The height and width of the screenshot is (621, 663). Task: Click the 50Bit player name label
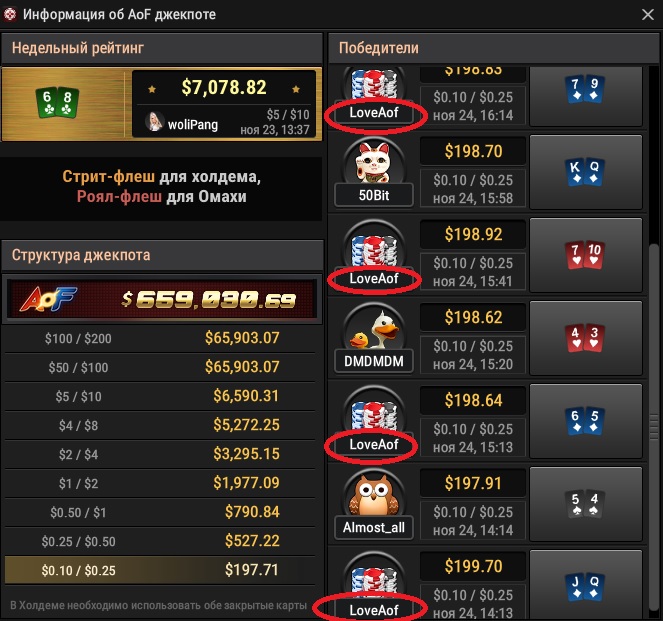pyautogui.click(x=374, y=196)
